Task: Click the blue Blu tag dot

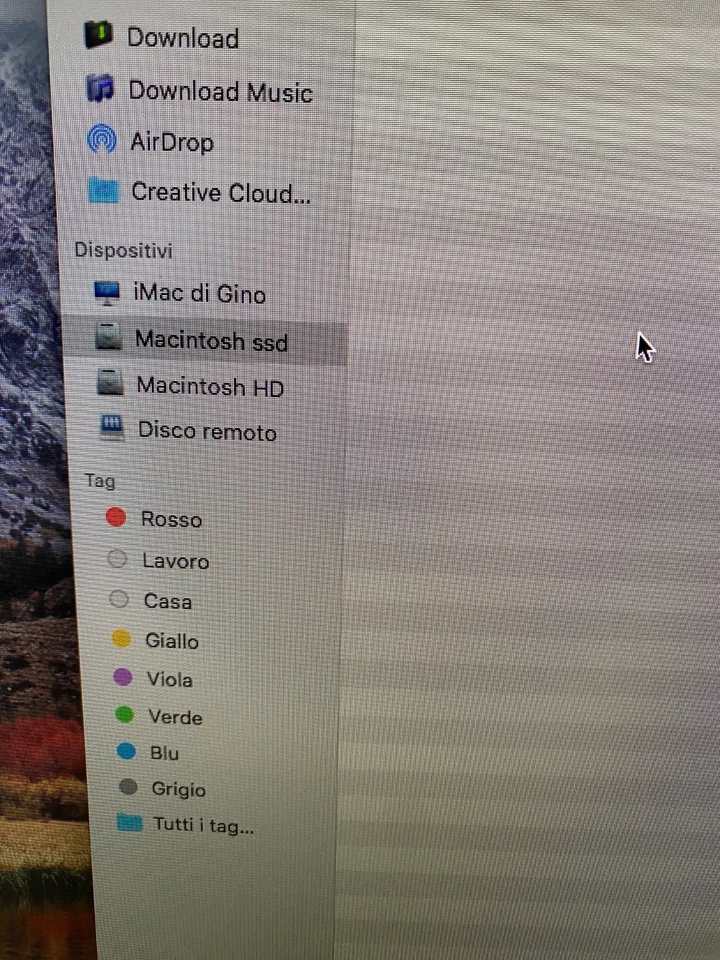Action: 126,751
